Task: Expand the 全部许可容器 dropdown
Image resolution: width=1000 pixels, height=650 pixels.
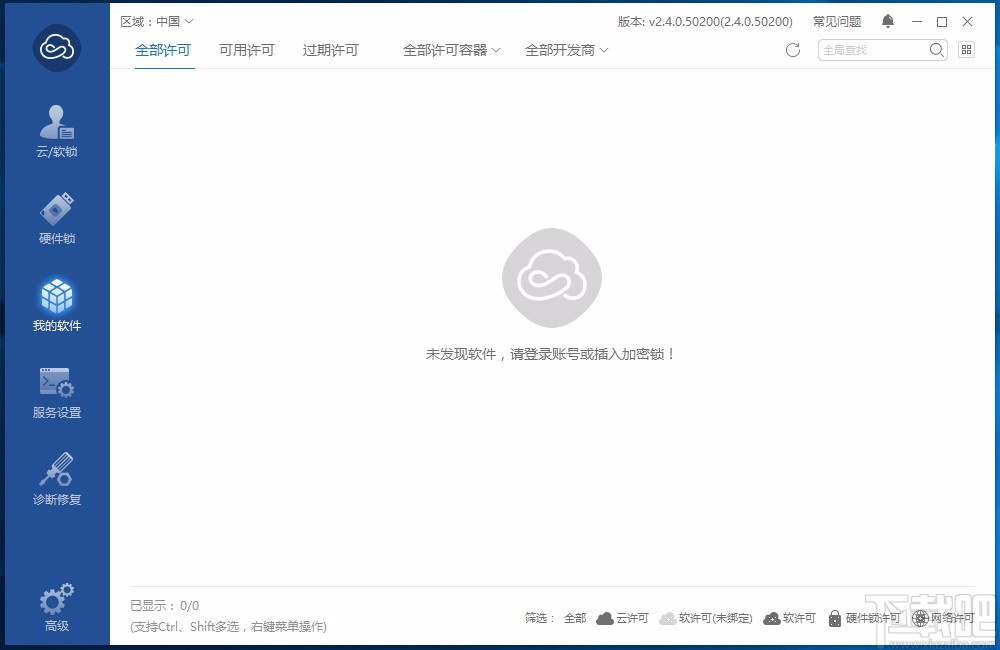Action: tap(451, 47)
